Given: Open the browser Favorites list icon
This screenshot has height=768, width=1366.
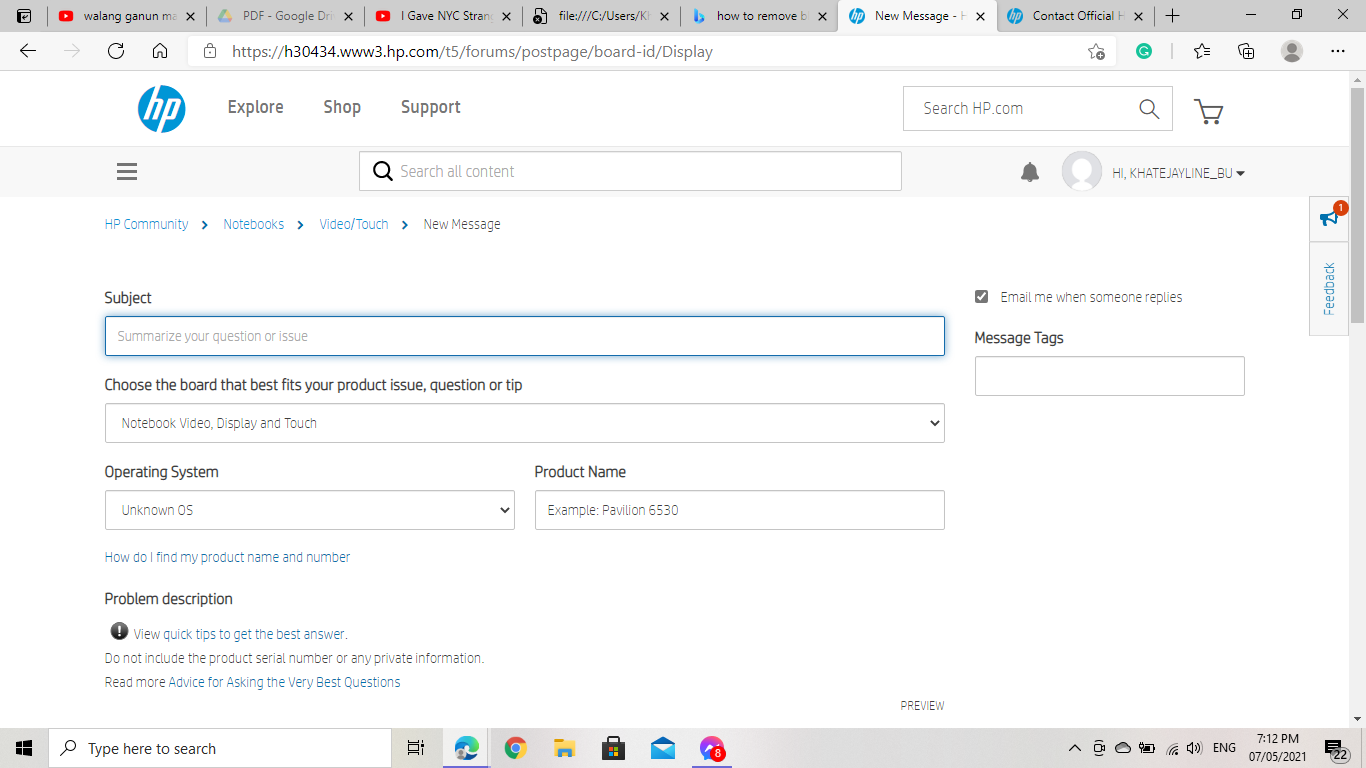Looking at the screenshot, I should [1202, 51].
